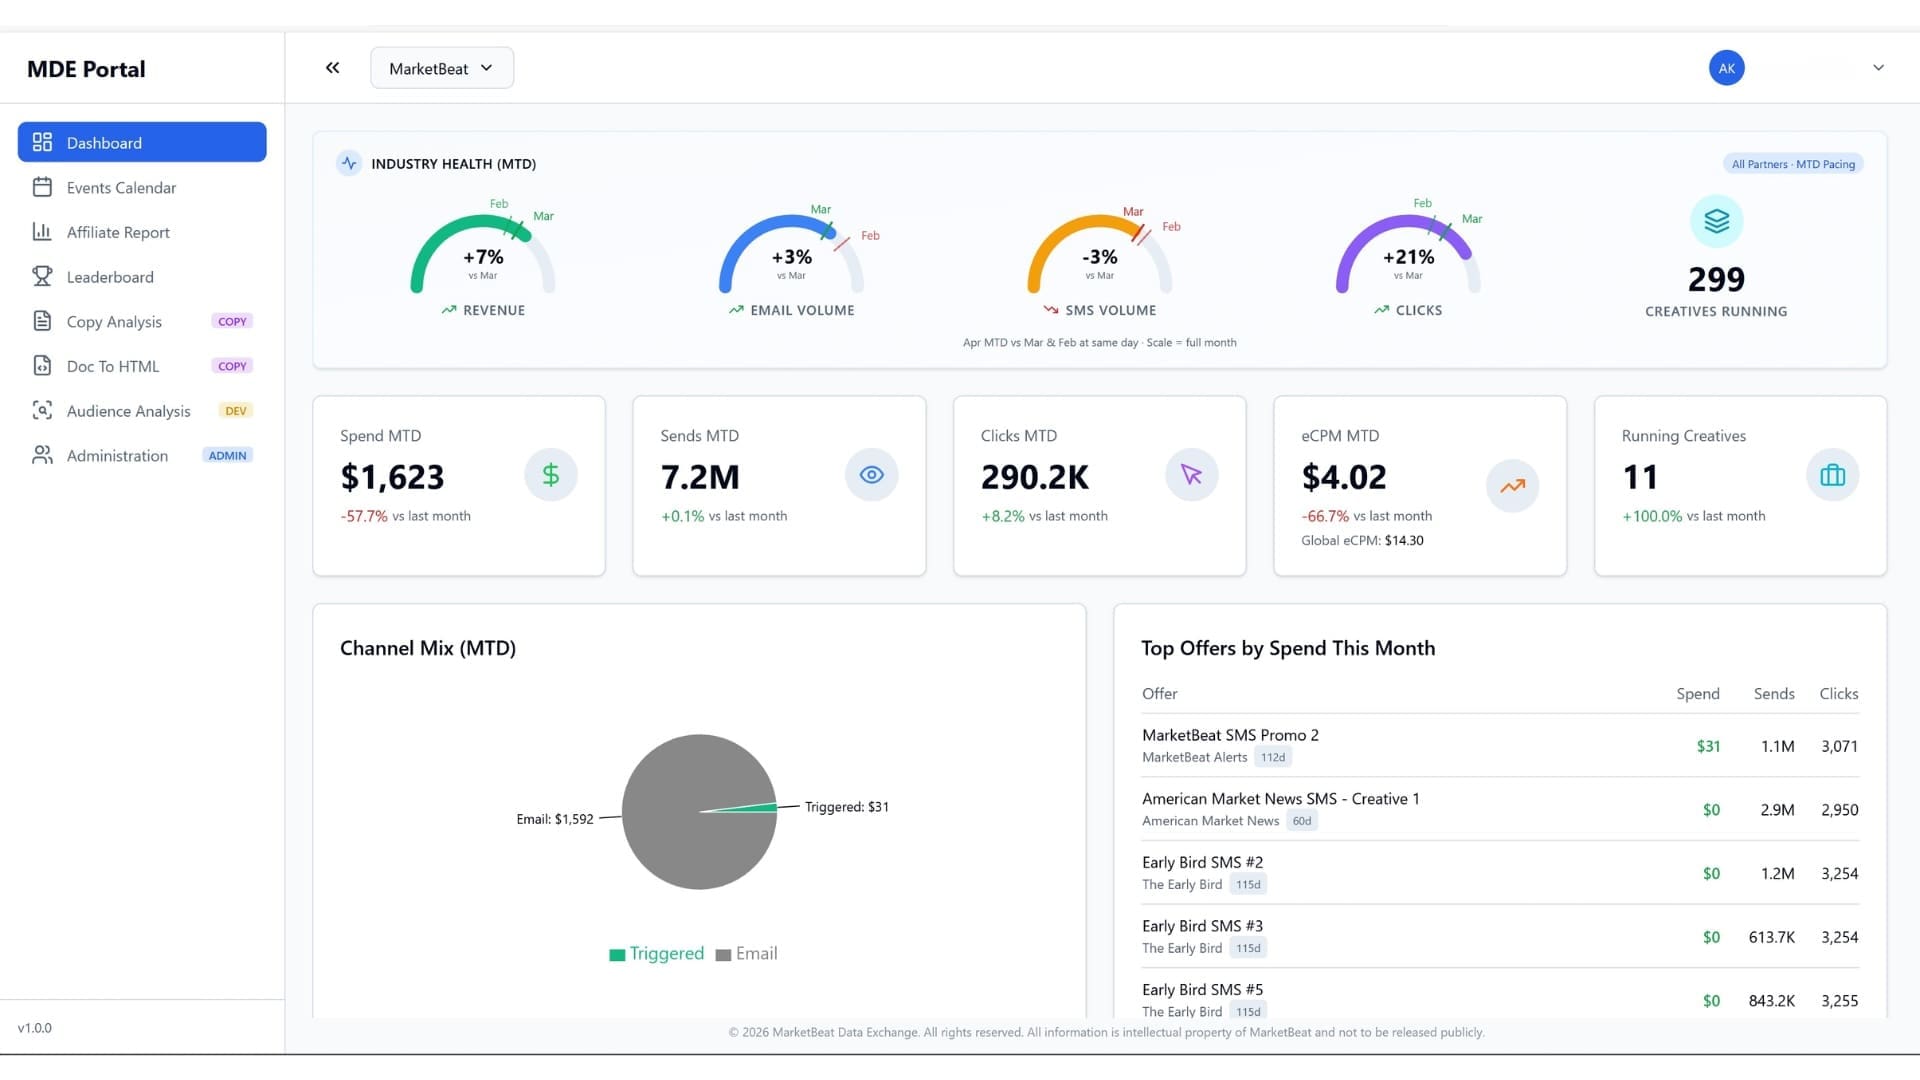The width and height of the screenshot is (1920, 1080).
Task: Expand the user account menu chevron
Action: tap(1878, 68)
